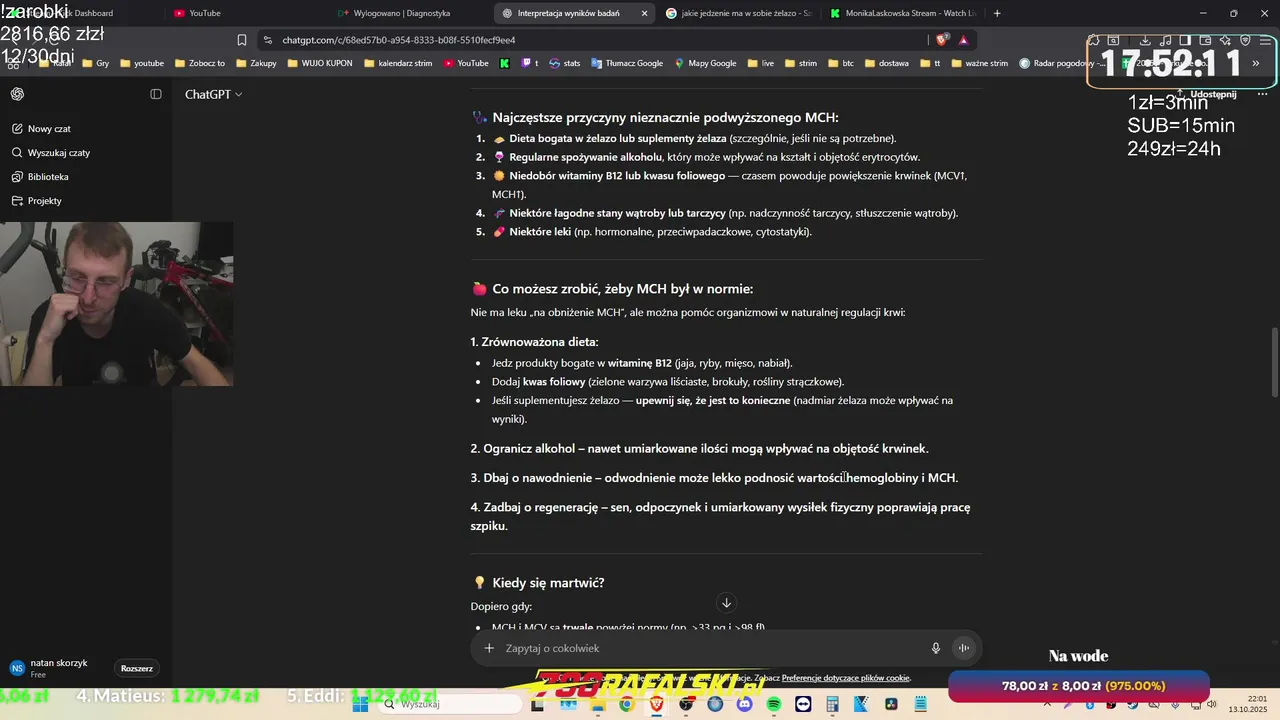The height and width of the screenshot is (720, 1280).
Task: Open the YouTube bookmark in the bookmarks bar
Action: [465, 63]
